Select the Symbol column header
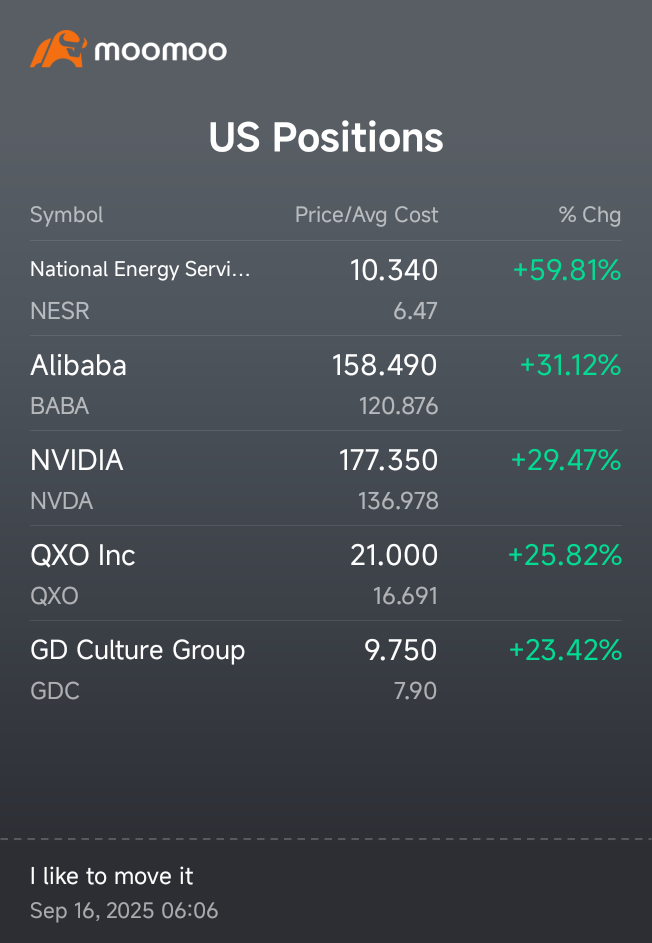The width and height of the screenshot is (652, 943). tap(66, 215)
